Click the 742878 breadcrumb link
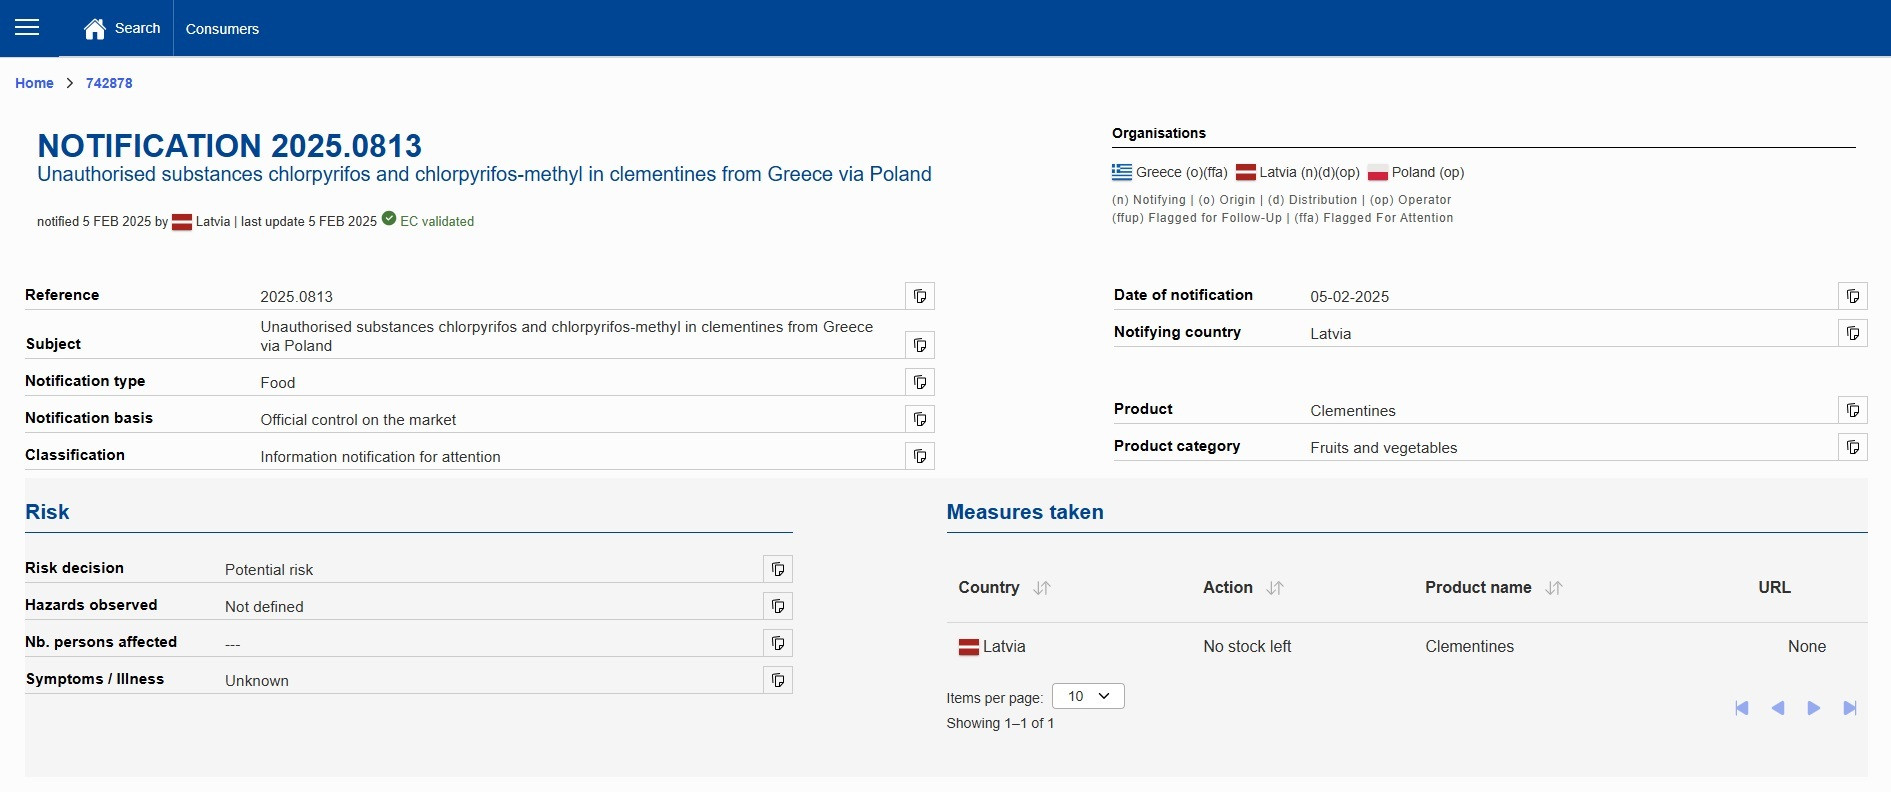The image size is (1891, 792). click(109, 83)
